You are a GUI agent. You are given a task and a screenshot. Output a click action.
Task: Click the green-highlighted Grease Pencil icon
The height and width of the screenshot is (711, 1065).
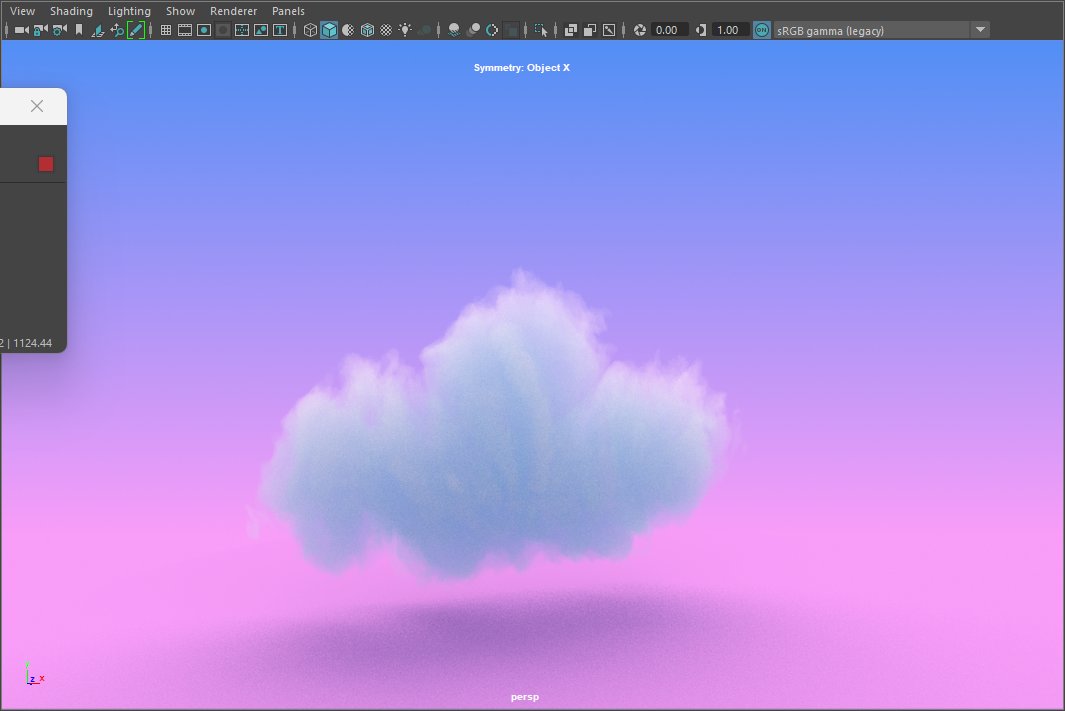click(x=136, y=30)
